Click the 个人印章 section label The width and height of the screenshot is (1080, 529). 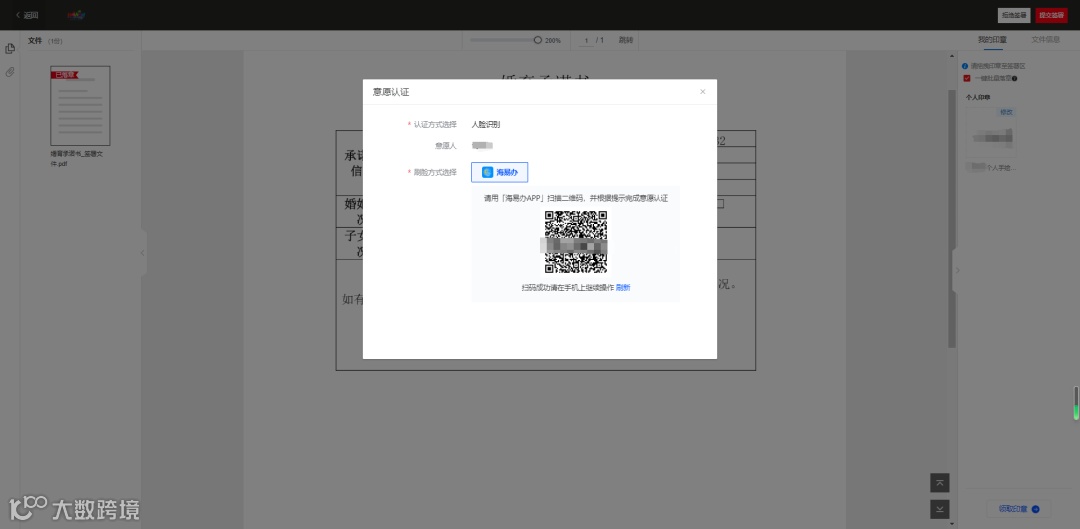pos(977,98)
